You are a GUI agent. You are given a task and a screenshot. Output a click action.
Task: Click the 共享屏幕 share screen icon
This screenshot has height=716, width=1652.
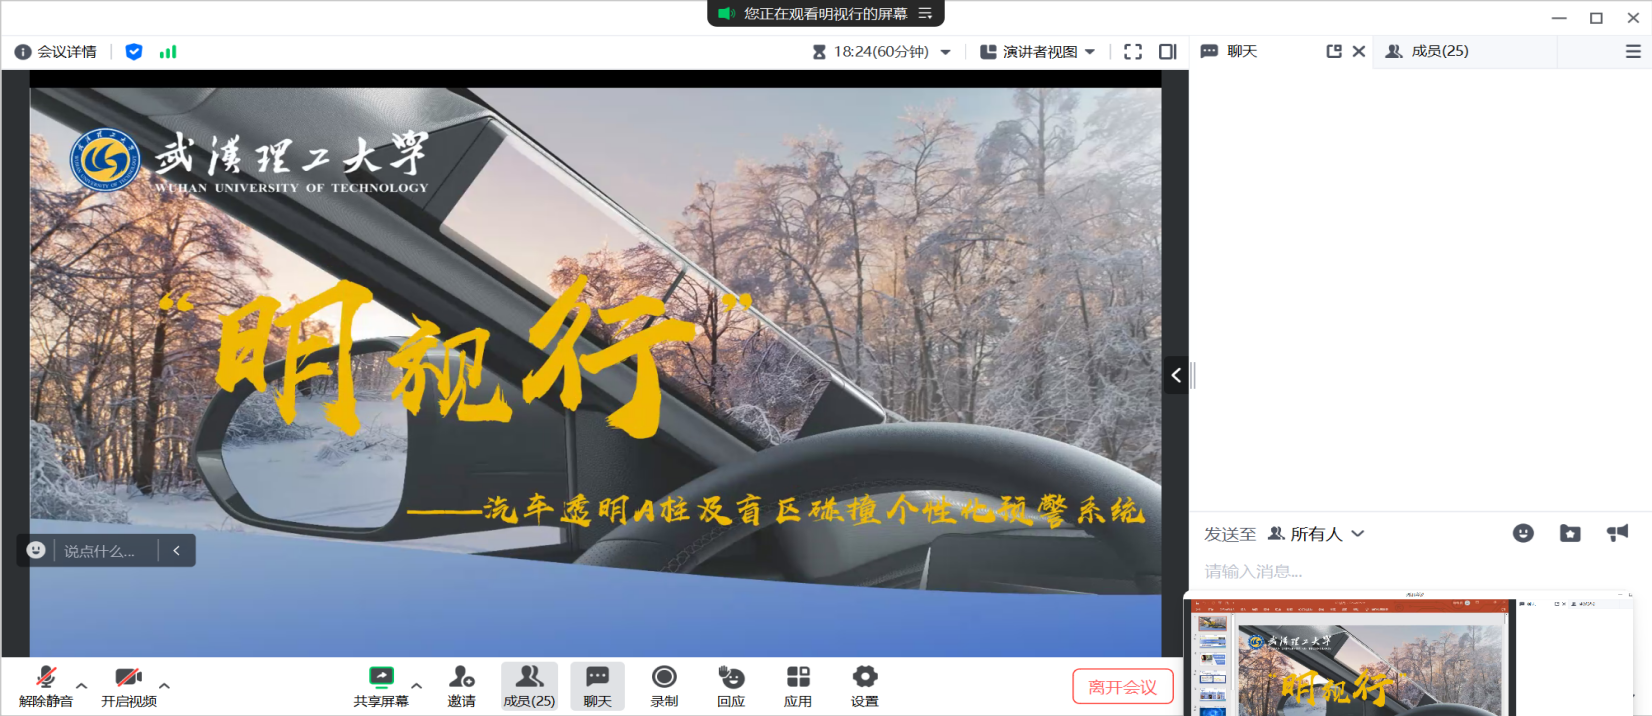click(381, 686)
